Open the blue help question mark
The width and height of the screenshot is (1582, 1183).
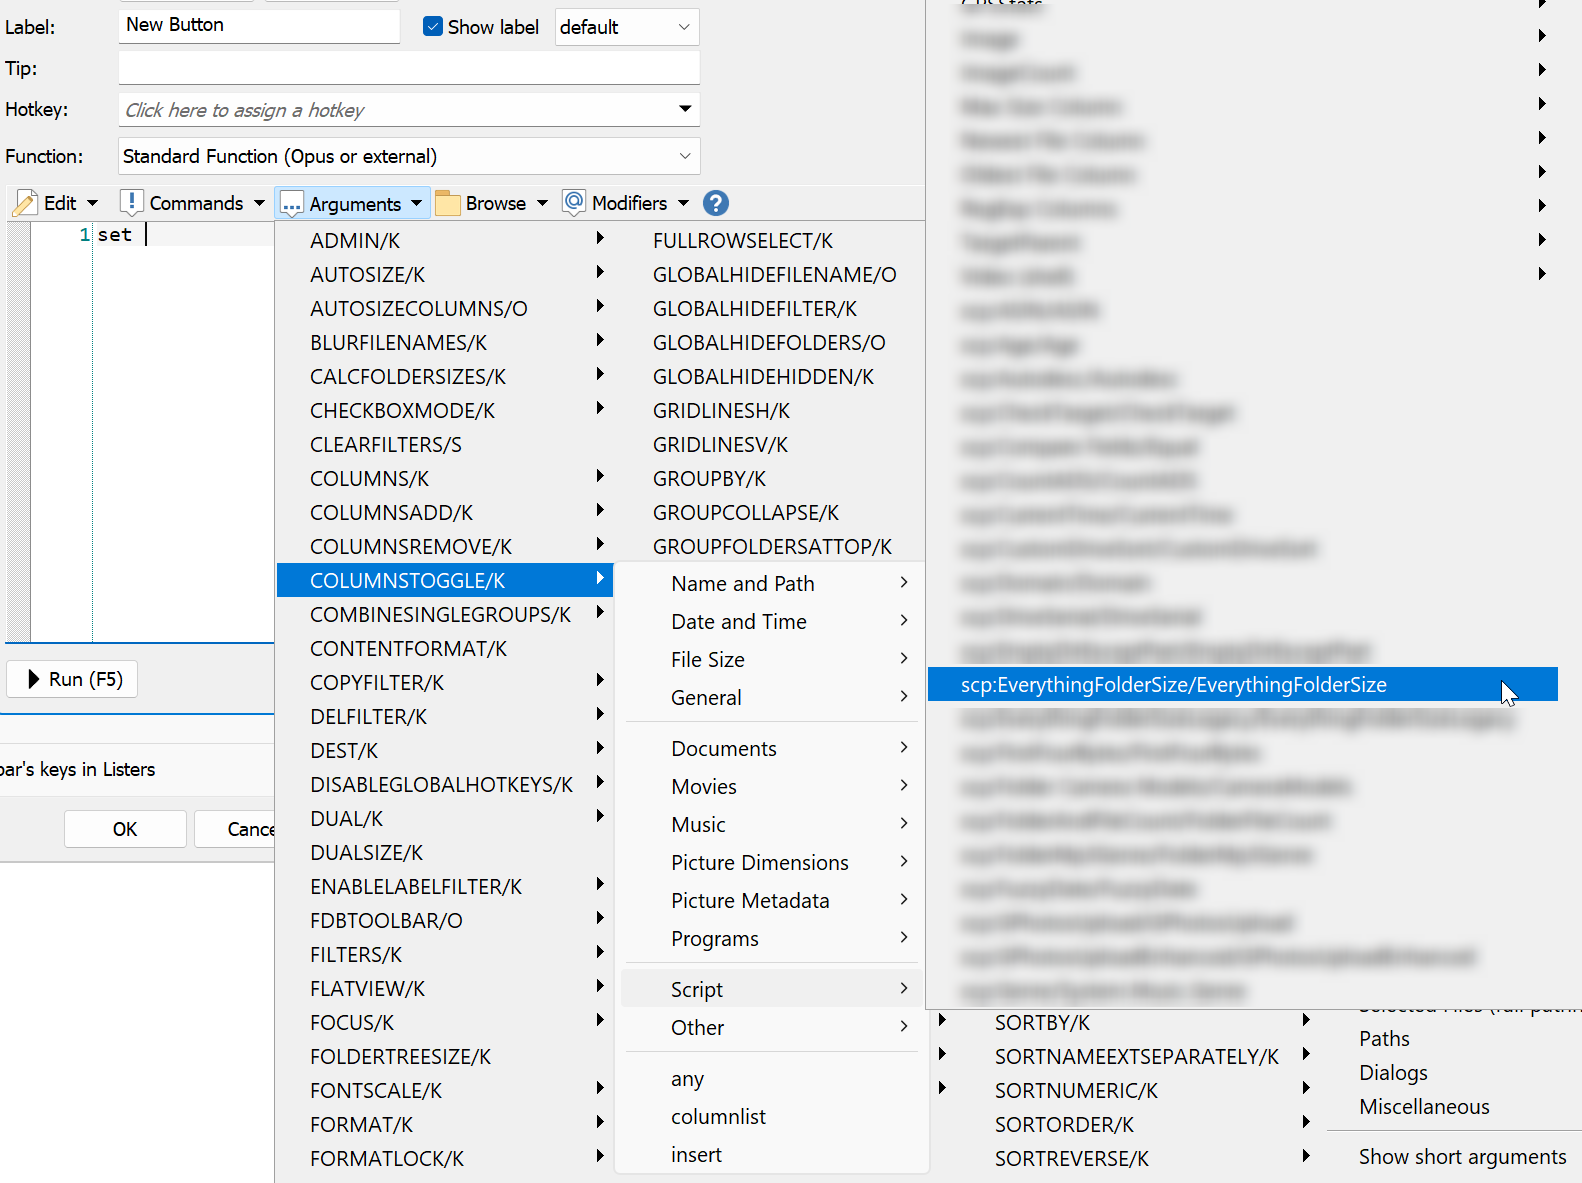click(x=716, y=203)
